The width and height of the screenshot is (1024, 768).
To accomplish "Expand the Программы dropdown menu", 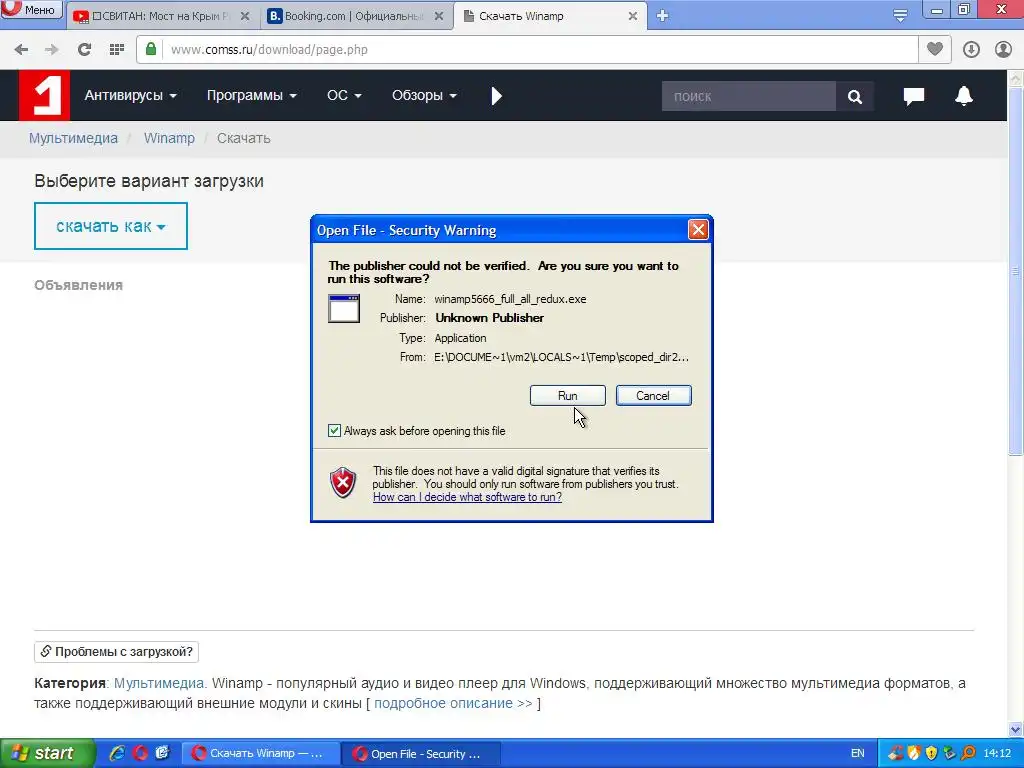I will pyautogui.click(x=251, y=95).
